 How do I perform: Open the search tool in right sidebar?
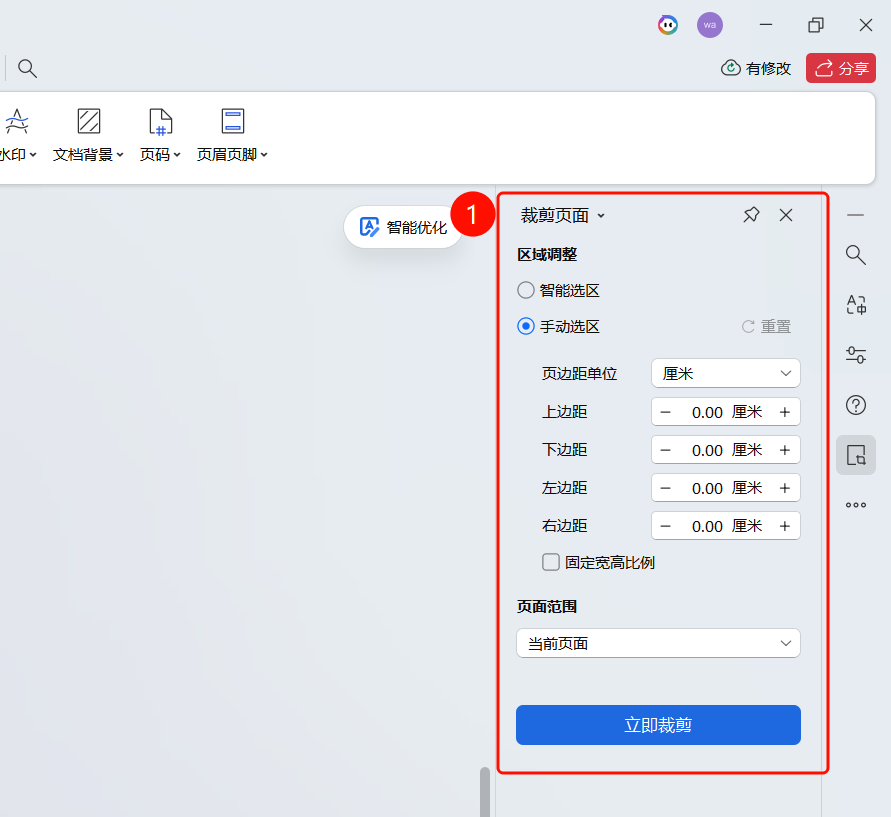coord(855,255)
